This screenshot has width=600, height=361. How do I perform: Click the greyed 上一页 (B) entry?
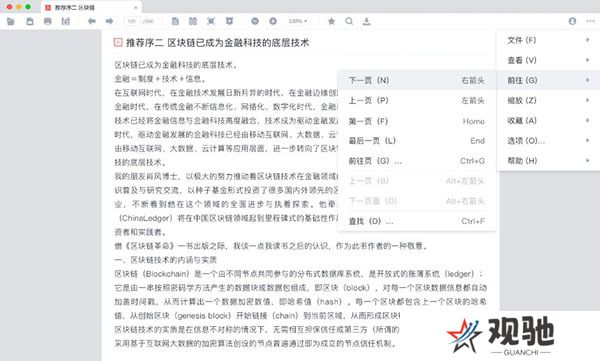click(417, 181)
